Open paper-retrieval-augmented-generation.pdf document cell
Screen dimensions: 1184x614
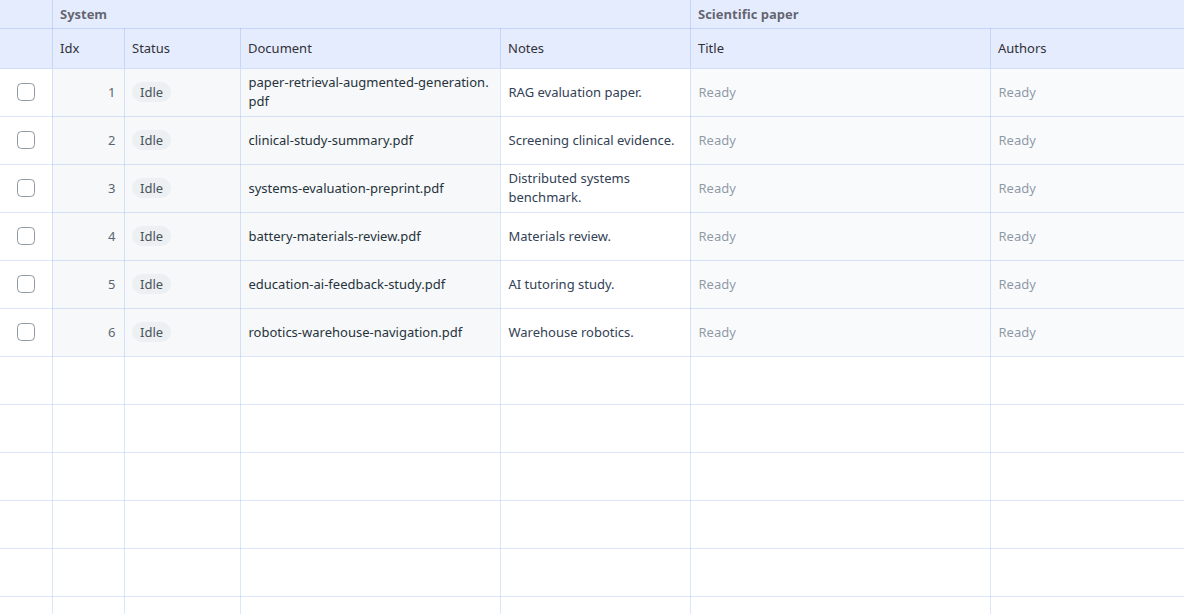click(x=370, y=92)
